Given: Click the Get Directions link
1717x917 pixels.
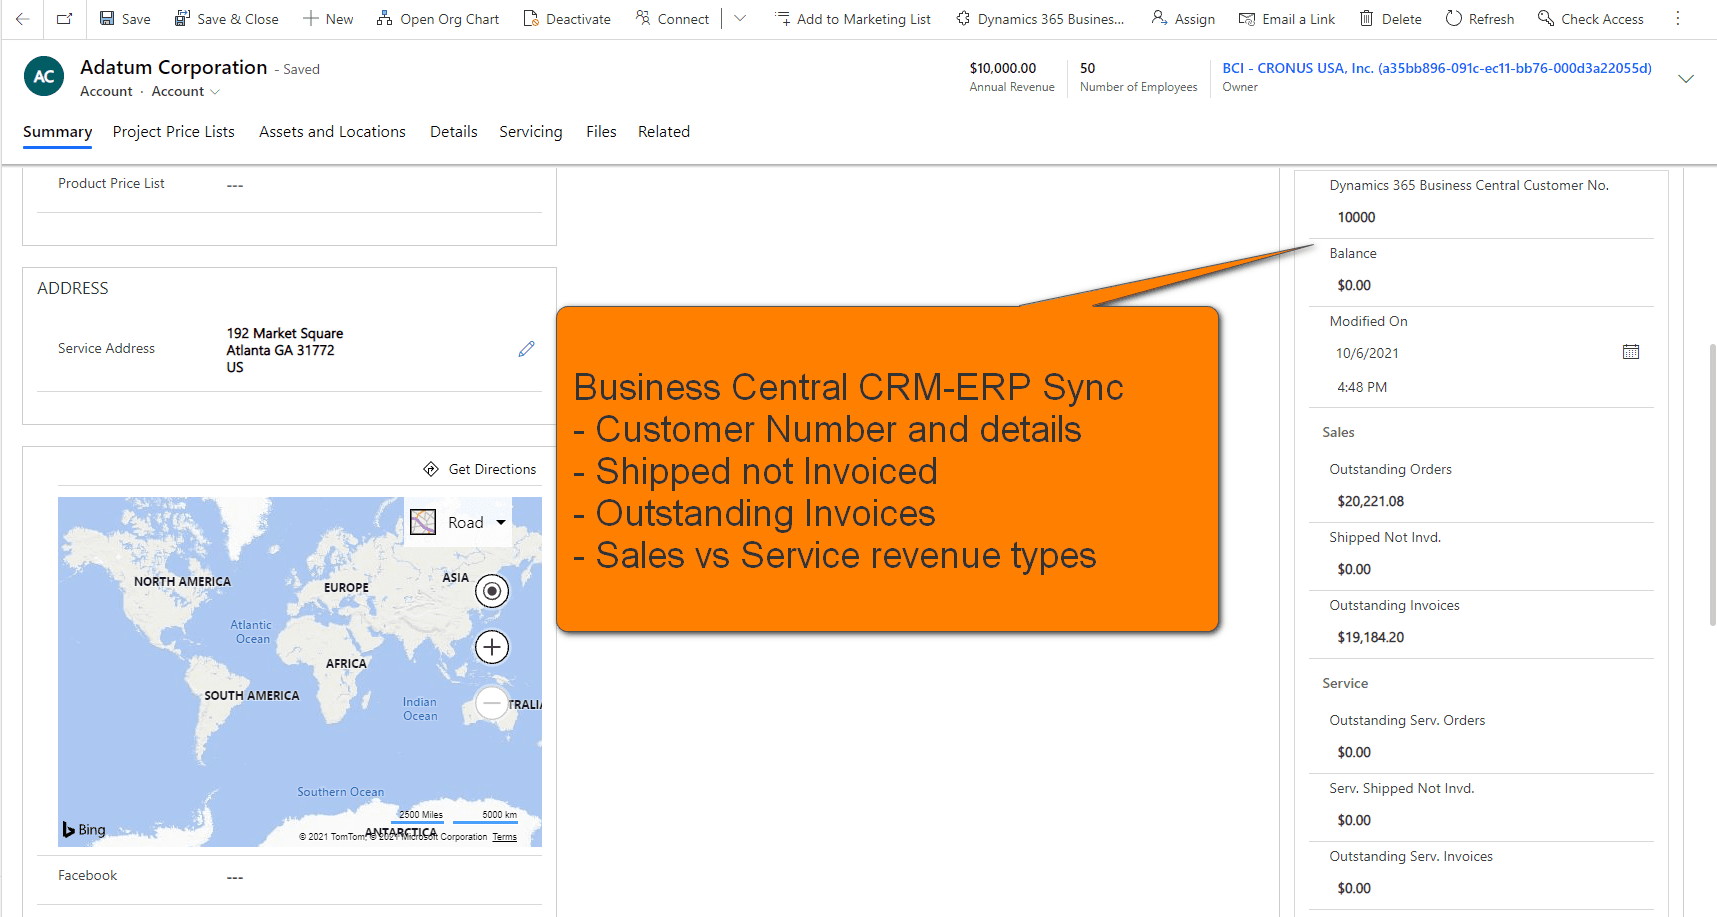Looking at the screenshot, I should [x=480, y=469].
